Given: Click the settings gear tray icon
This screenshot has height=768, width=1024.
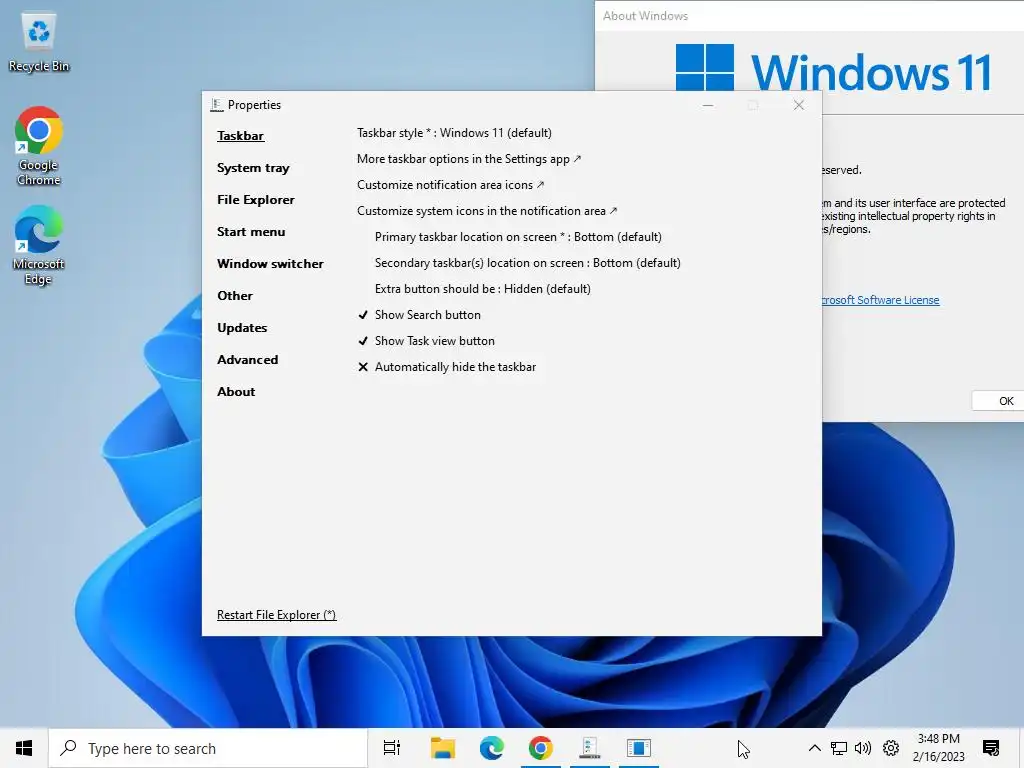Looking at the screenshot, I should 891,748.
